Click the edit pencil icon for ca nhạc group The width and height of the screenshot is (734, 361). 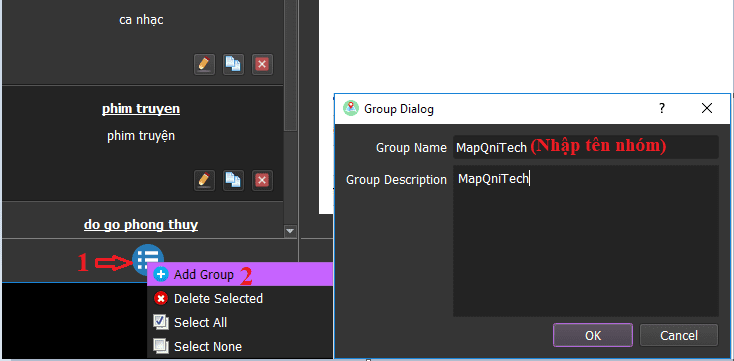pyautogui.click(x=204, y=64)
